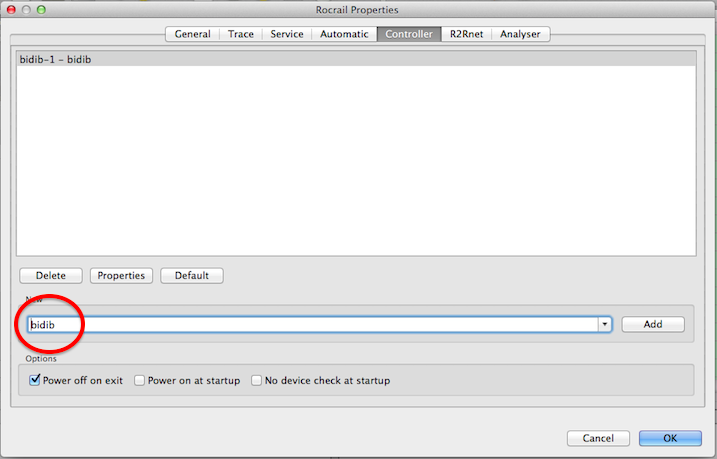Open Properties for the selected controller
This screenshot has height=459, width=717.
point(121,275)
